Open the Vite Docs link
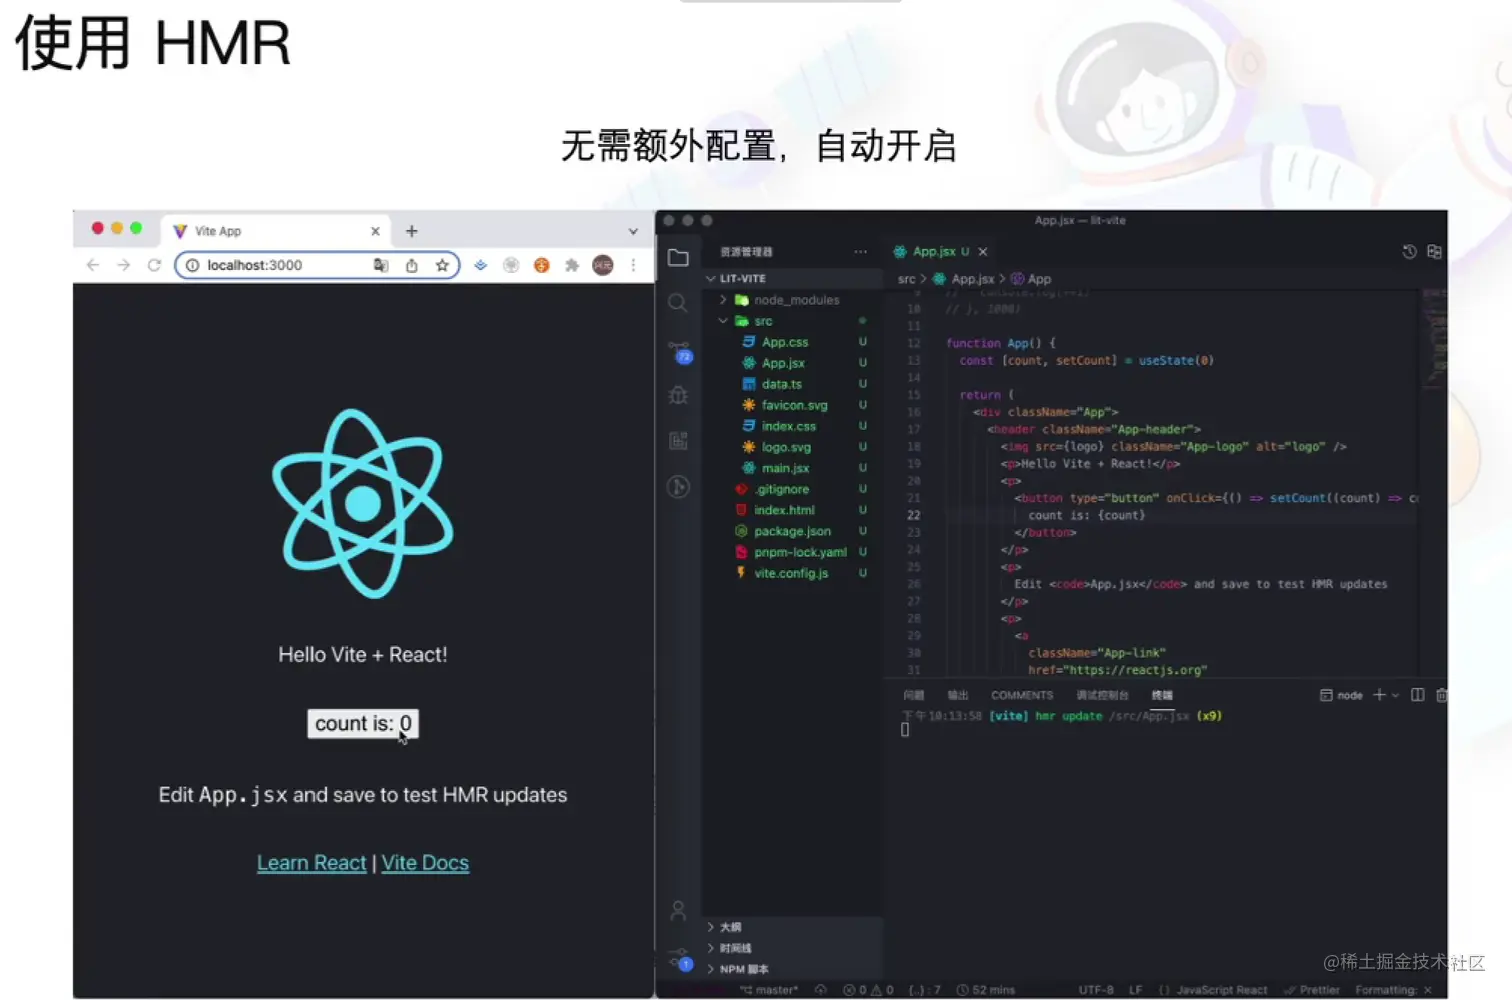This screenshot has height=1000, width=1512. point(425,863)
